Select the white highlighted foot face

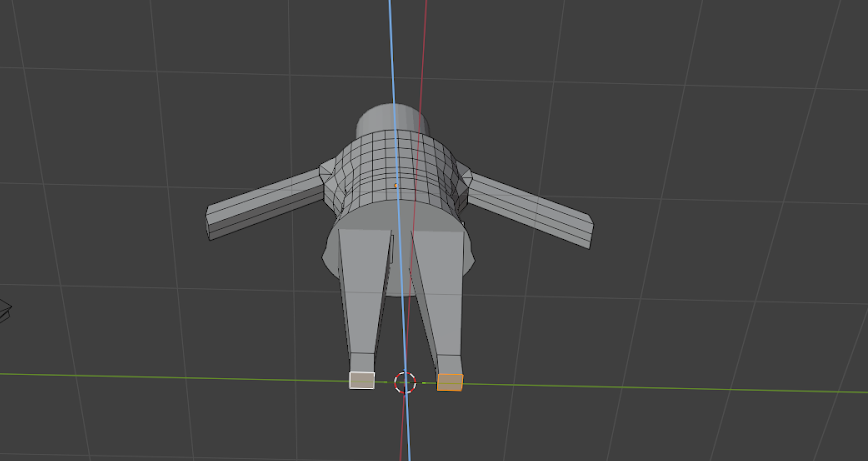click(x=361, y=380)
